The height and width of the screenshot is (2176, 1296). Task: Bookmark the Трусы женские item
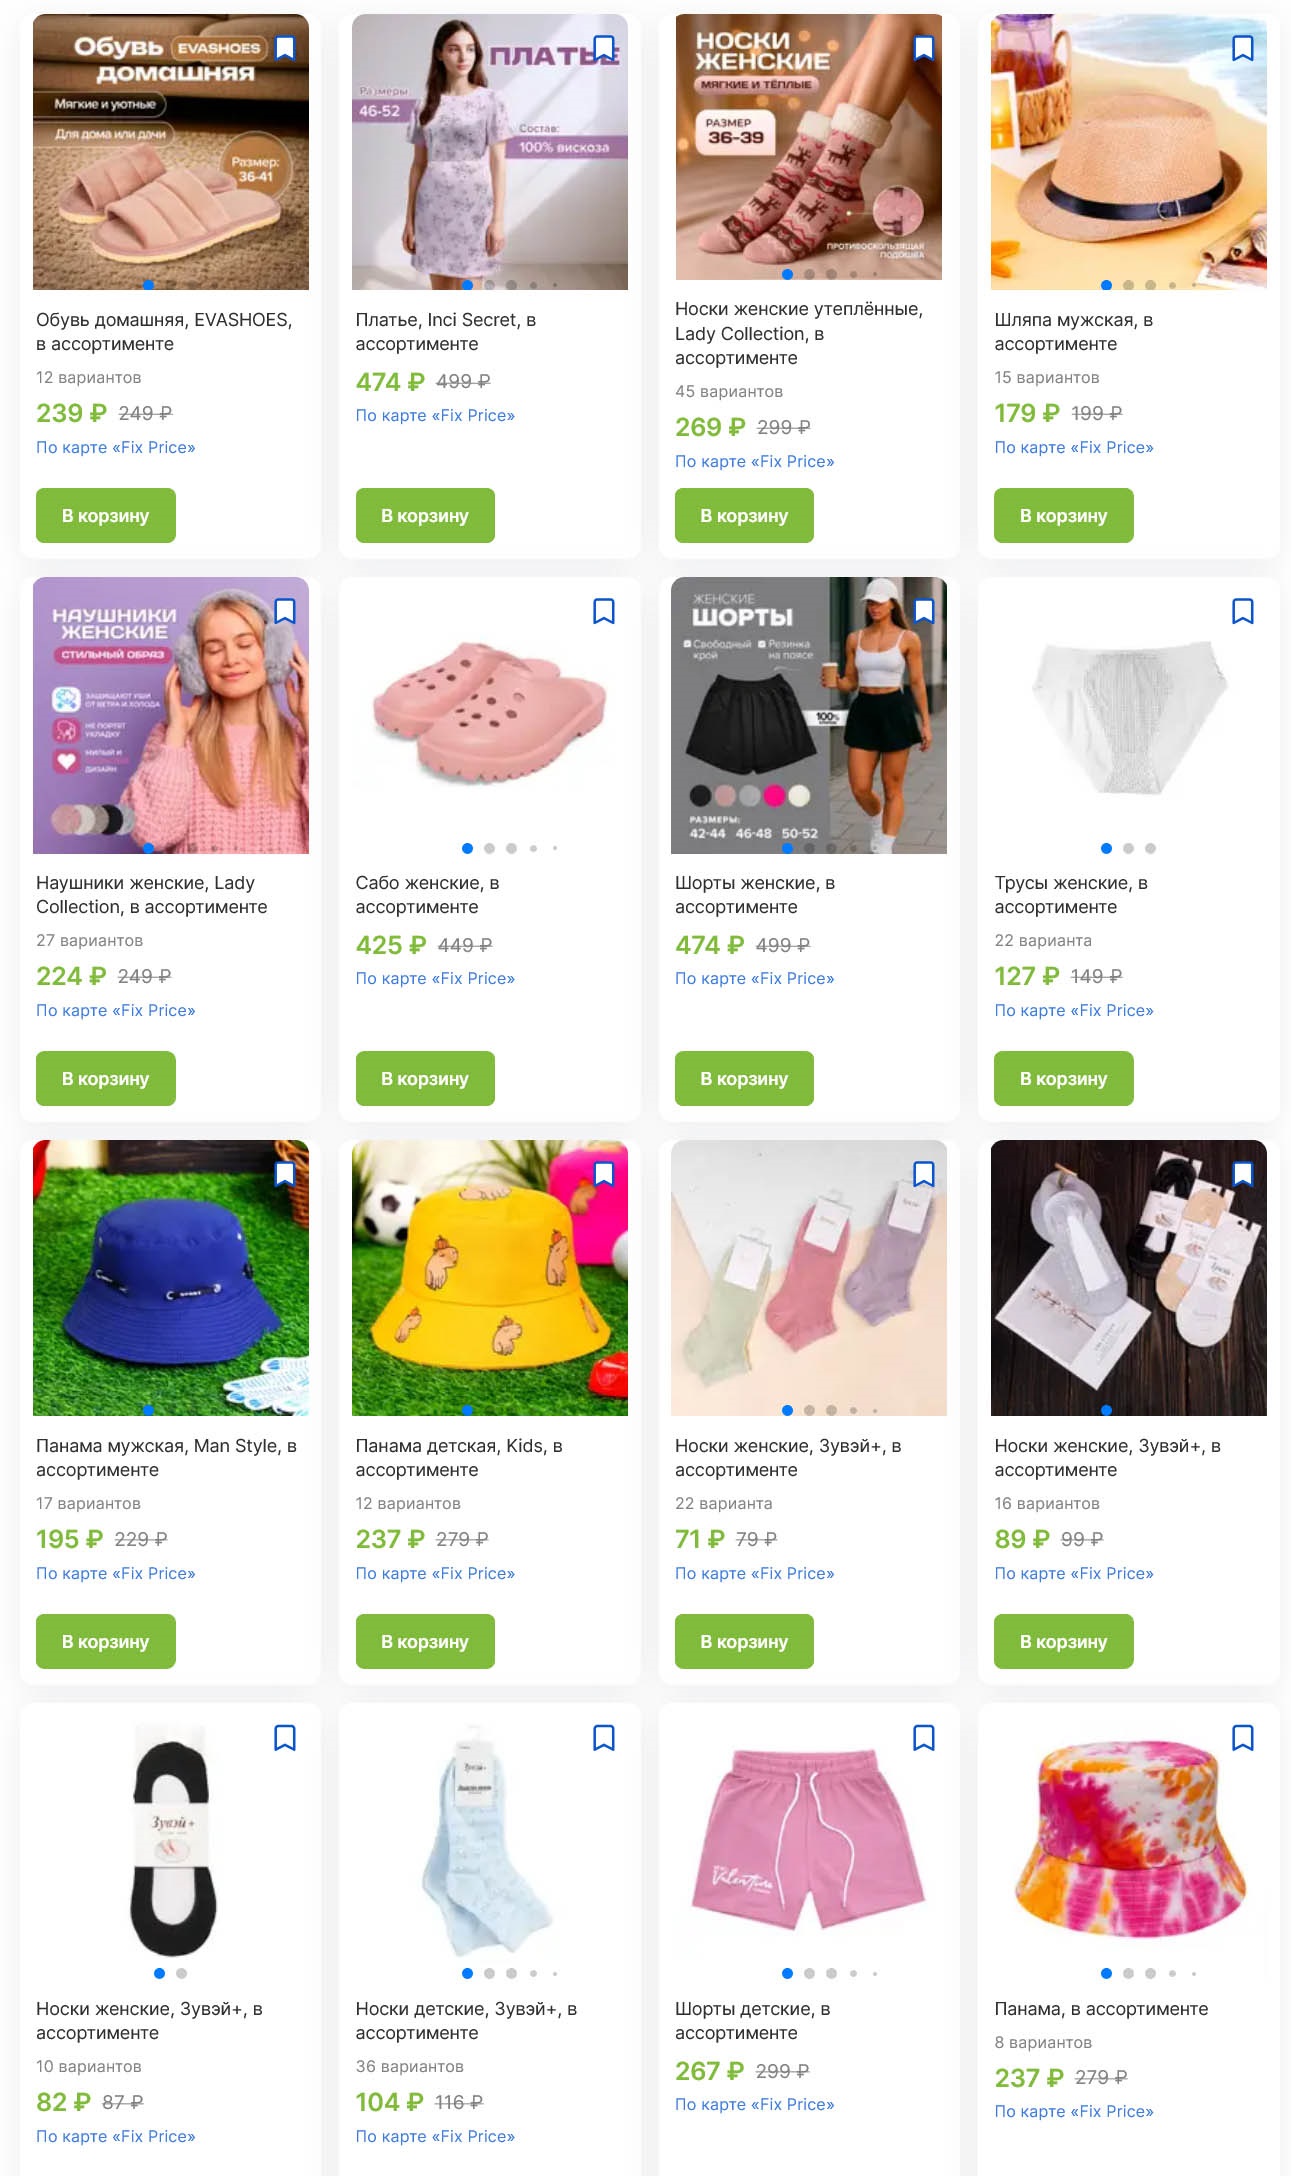pyautogui.click(x=1243, y=611)
